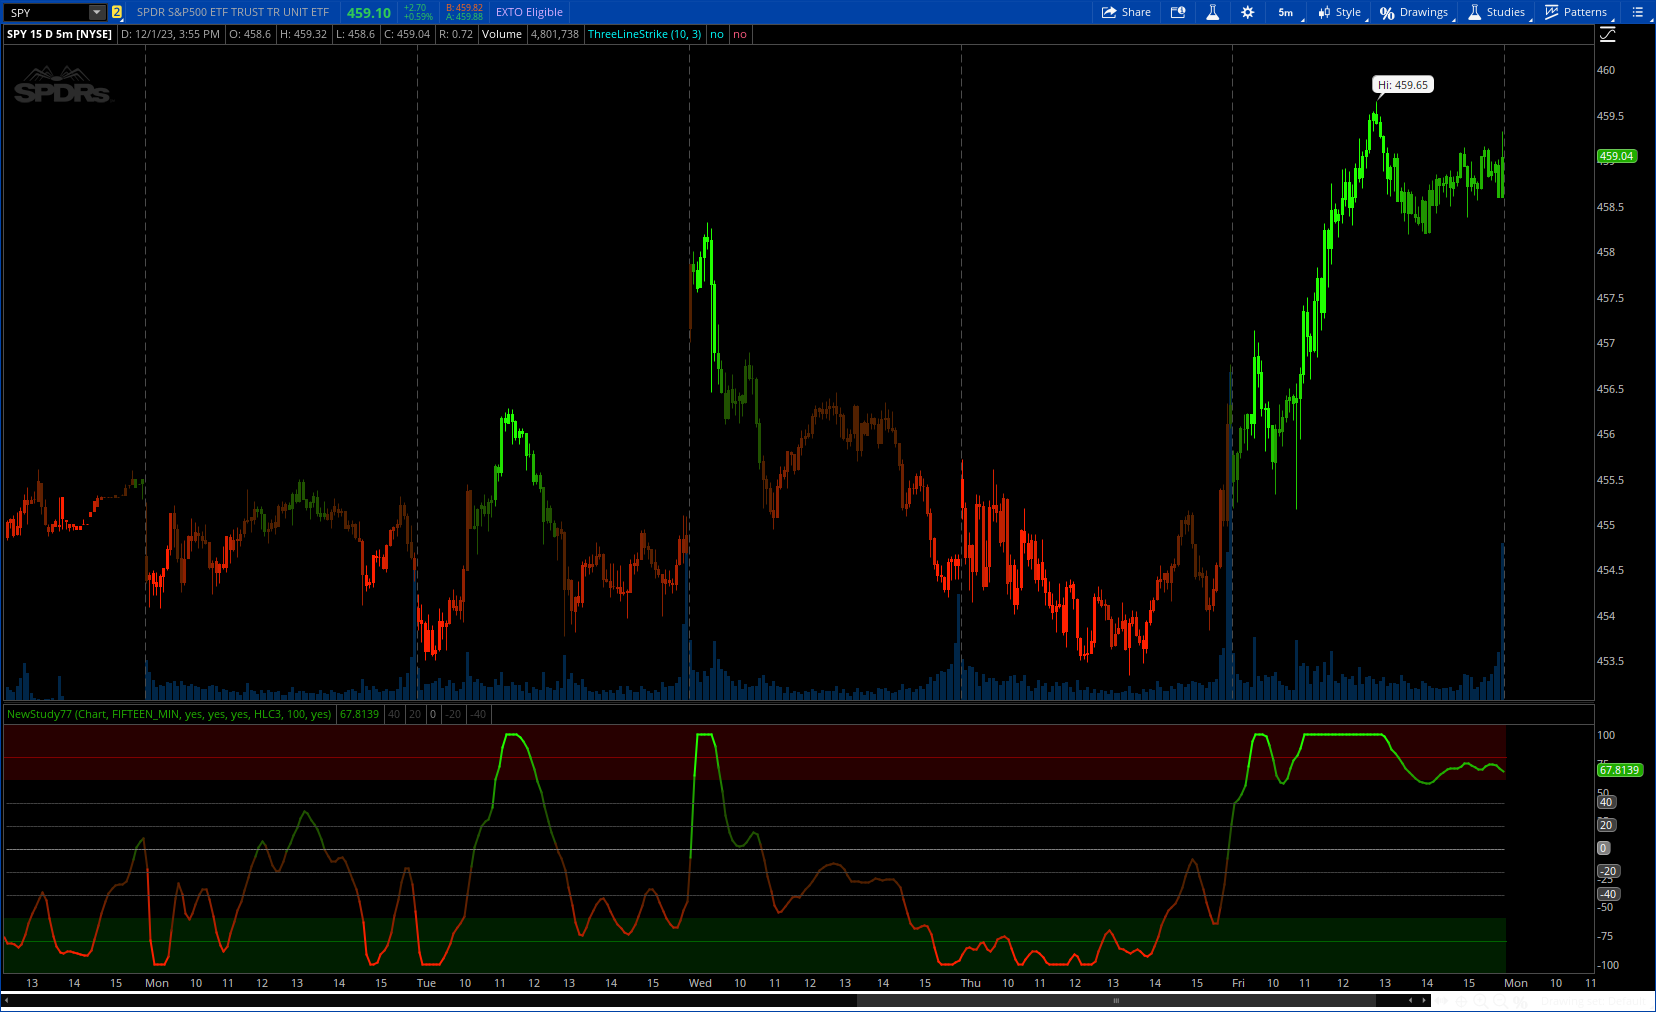Click the -20 value in study header
Image resolution: width=1656 pixels, height=1012 pixels.
(x=454, y=714)
